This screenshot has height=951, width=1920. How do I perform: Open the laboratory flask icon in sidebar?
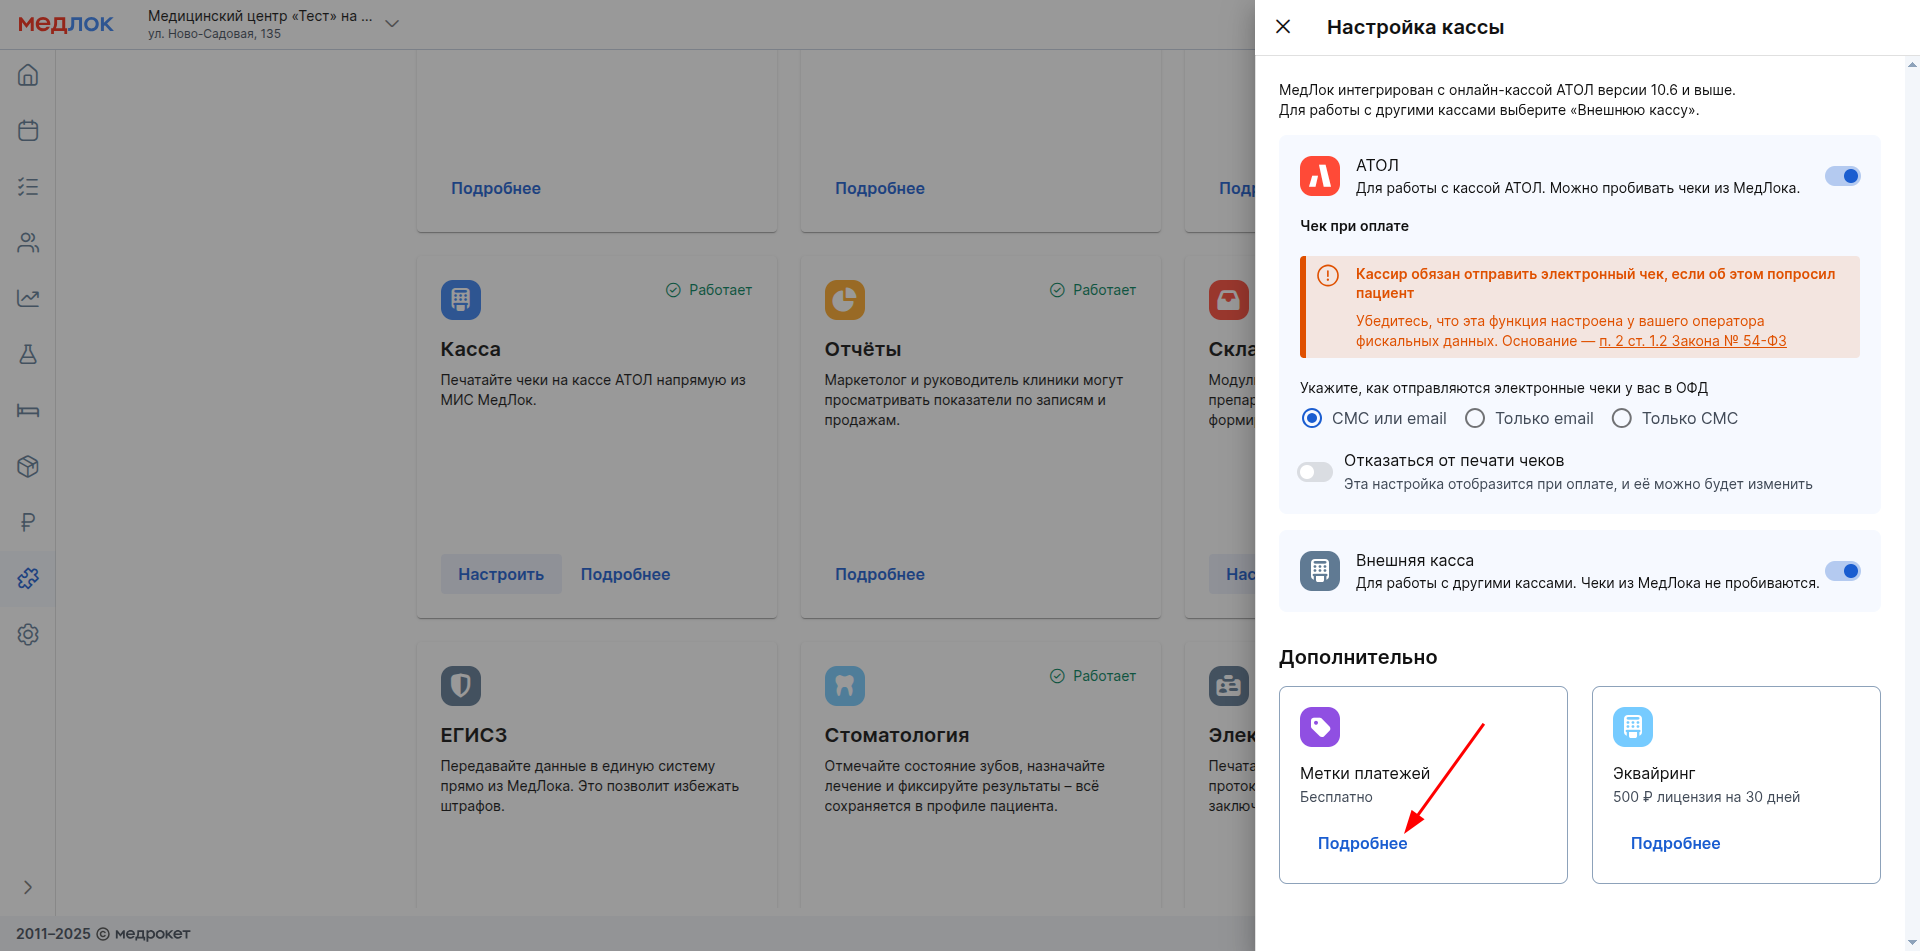click(28, 354)
